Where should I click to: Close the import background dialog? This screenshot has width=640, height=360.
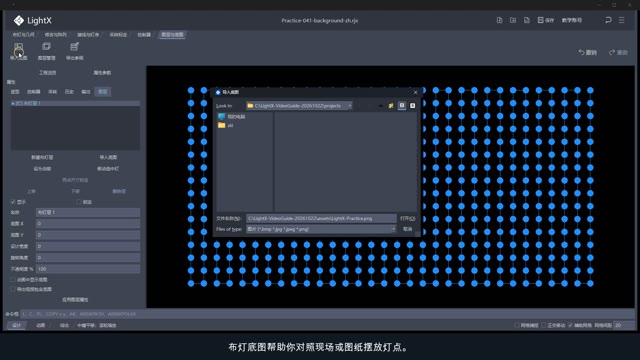coord(416,92)
